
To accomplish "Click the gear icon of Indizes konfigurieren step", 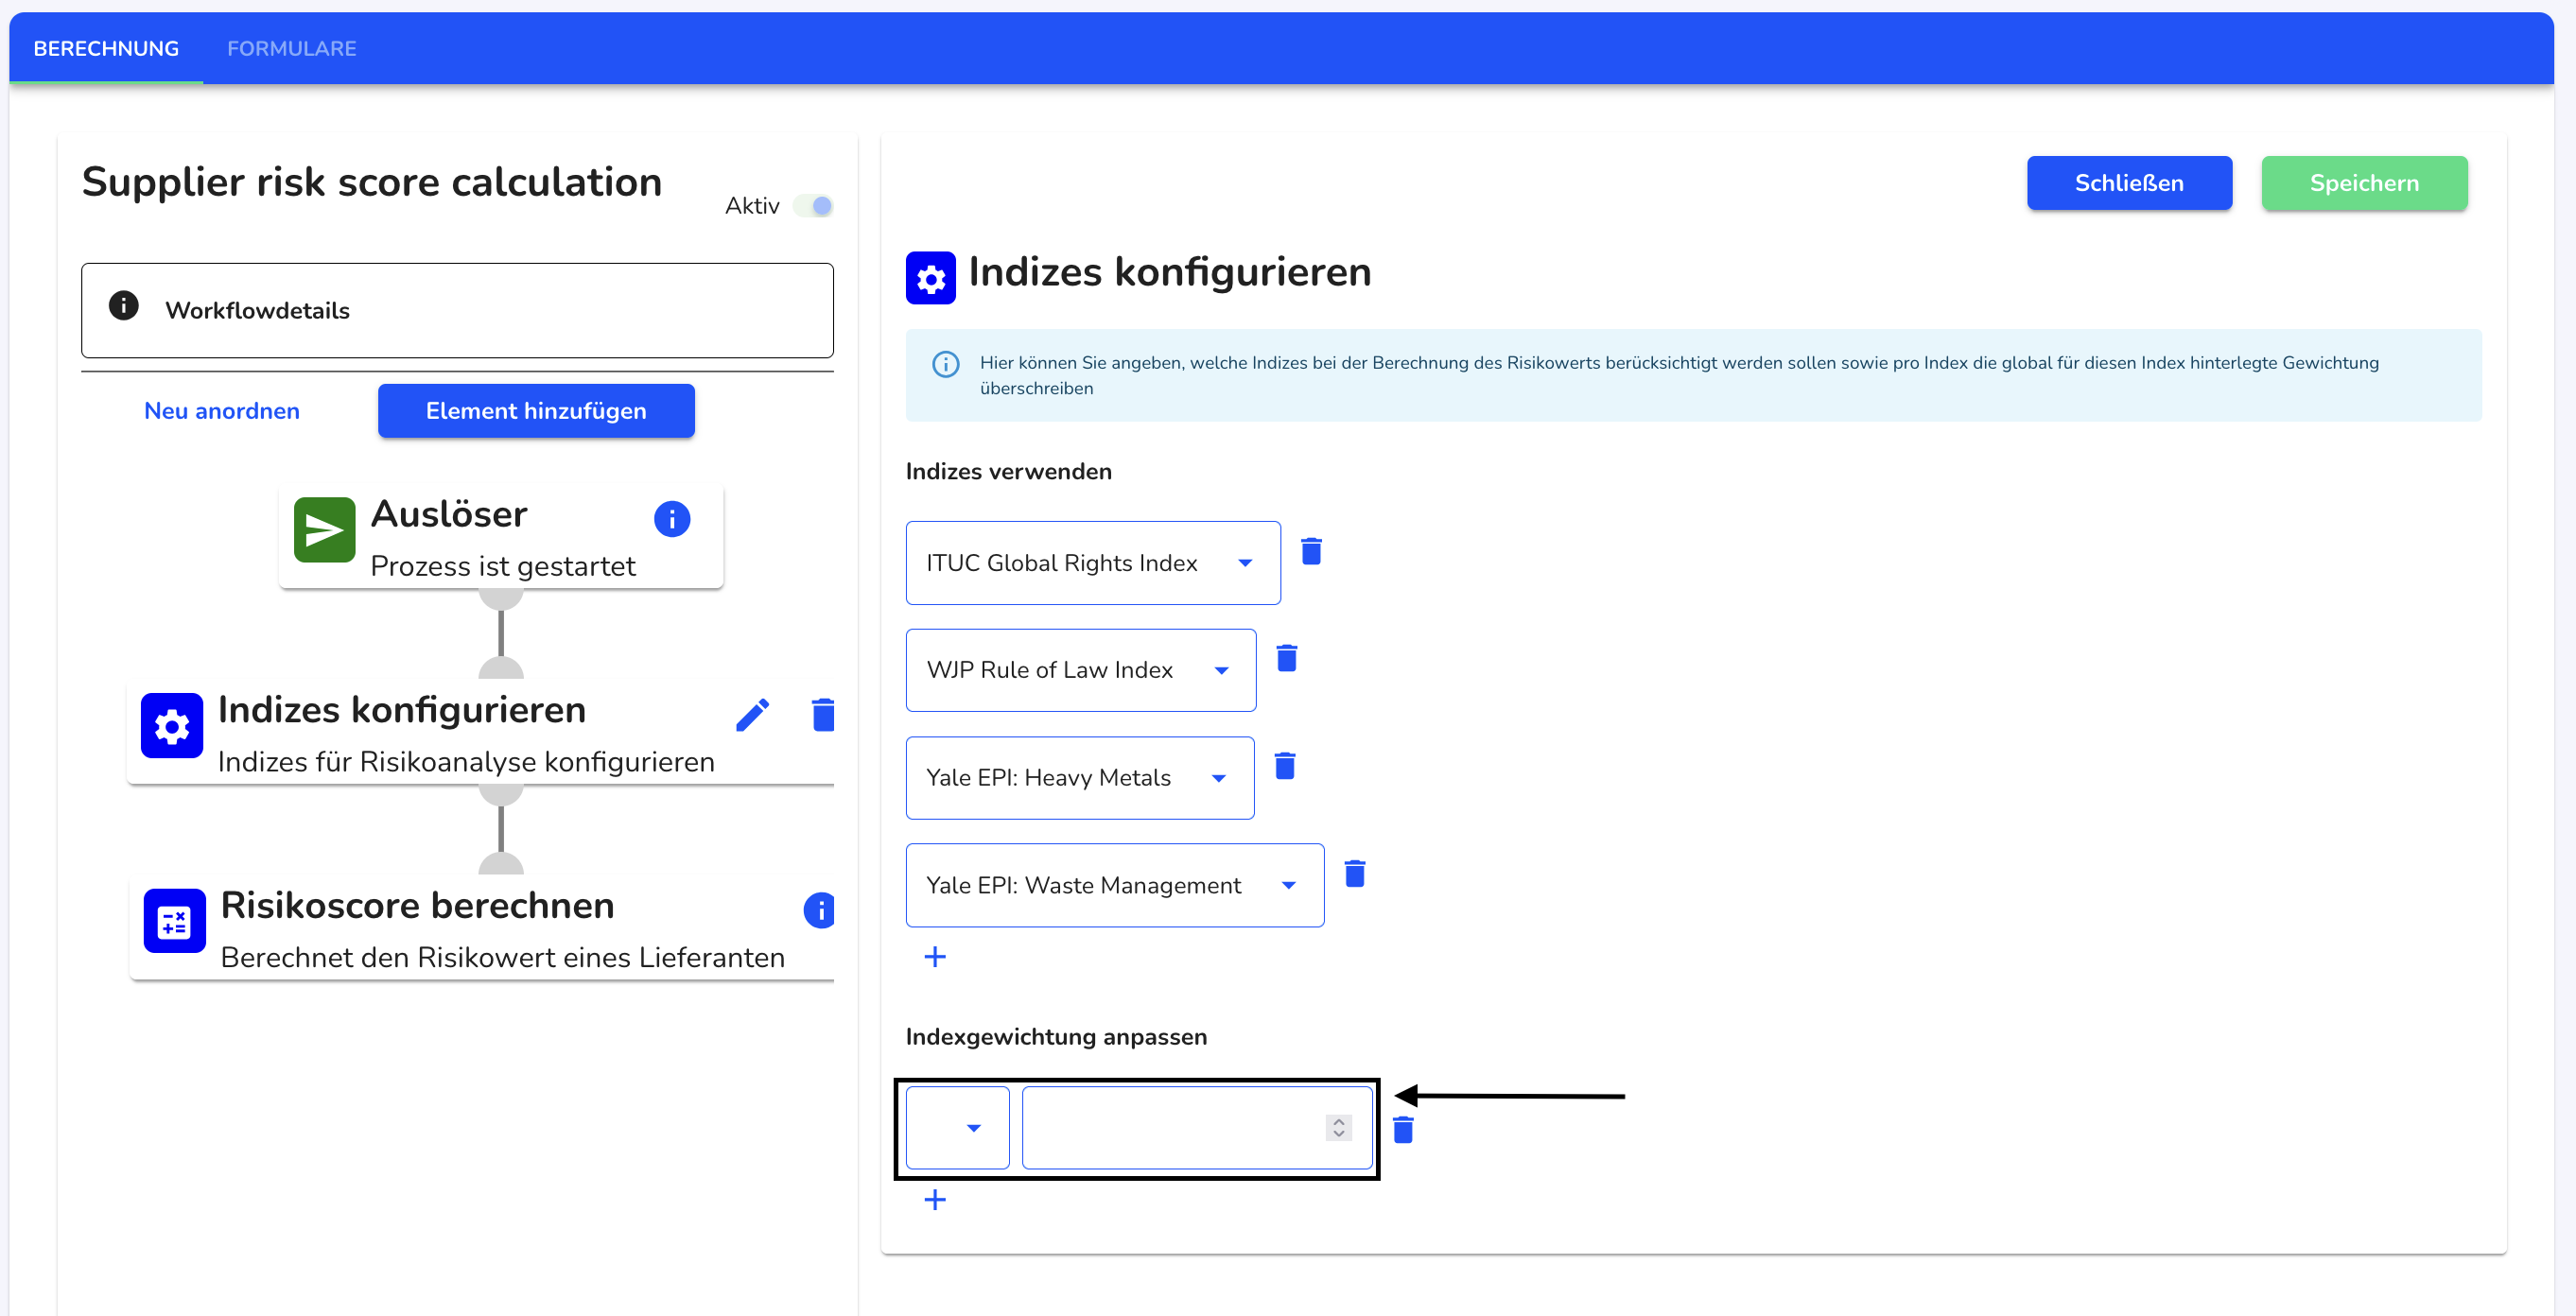I will [171, 726].
